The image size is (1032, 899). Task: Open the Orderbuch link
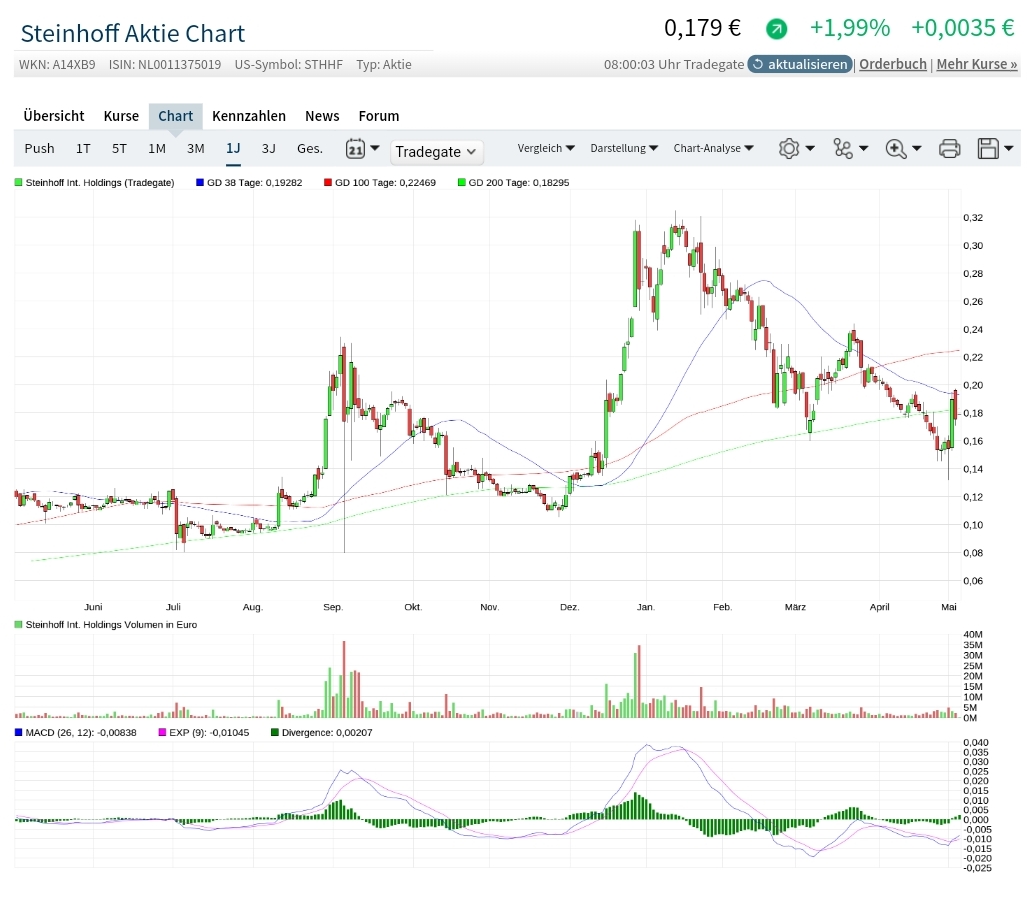click(x=892, y=64)
